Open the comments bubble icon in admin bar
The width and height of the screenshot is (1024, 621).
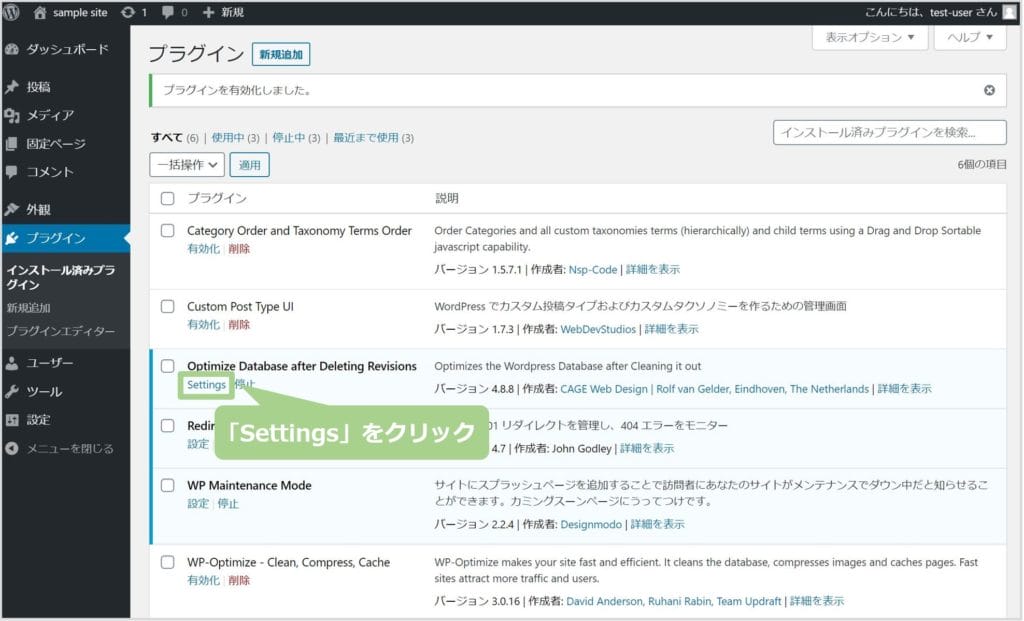coord(168,12)
